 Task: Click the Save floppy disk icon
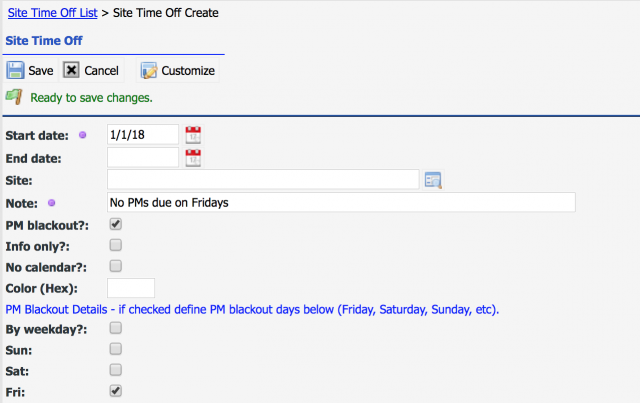coord(15,70)
